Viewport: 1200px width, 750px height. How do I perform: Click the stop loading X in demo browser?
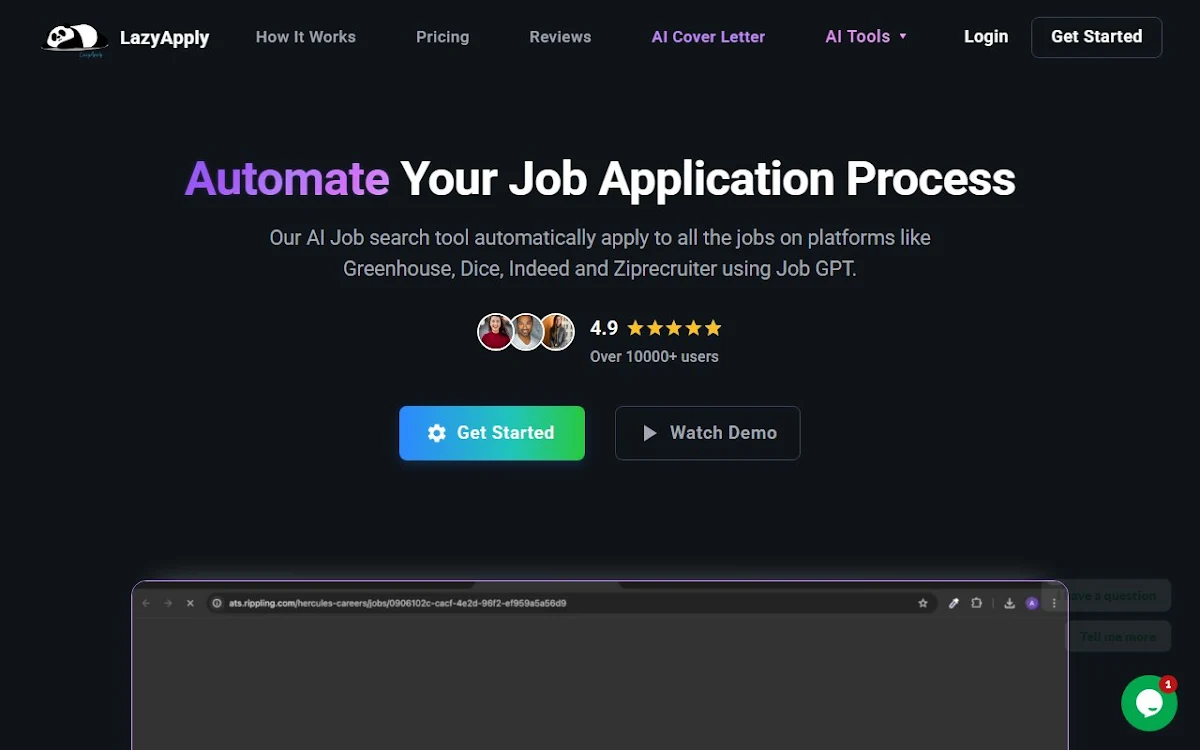point(190,603)
